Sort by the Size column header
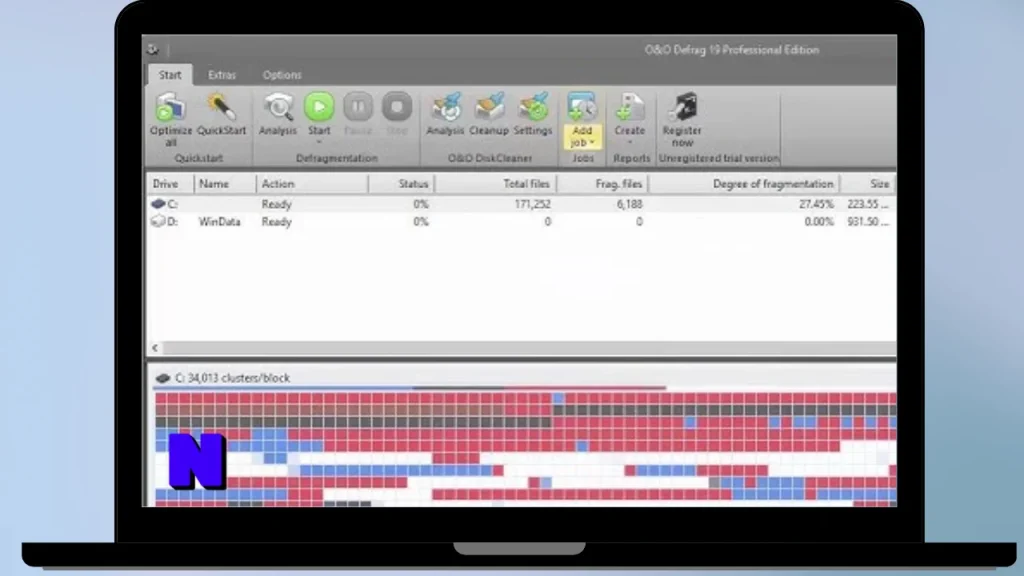The height and width of the screenshot is (576, 1024). click(868, 184)
